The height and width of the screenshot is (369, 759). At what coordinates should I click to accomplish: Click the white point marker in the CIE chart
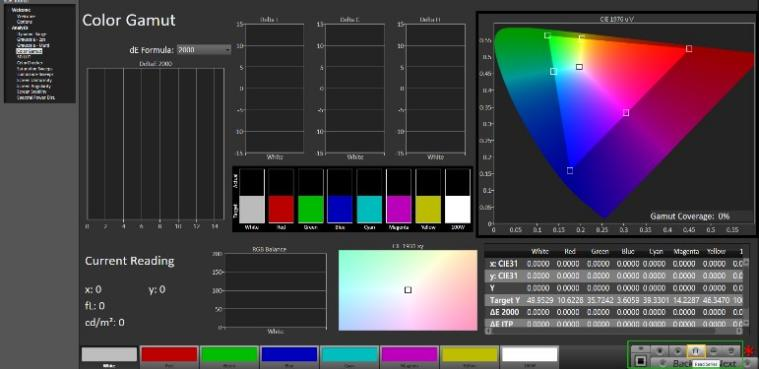(x=579, y=67)
